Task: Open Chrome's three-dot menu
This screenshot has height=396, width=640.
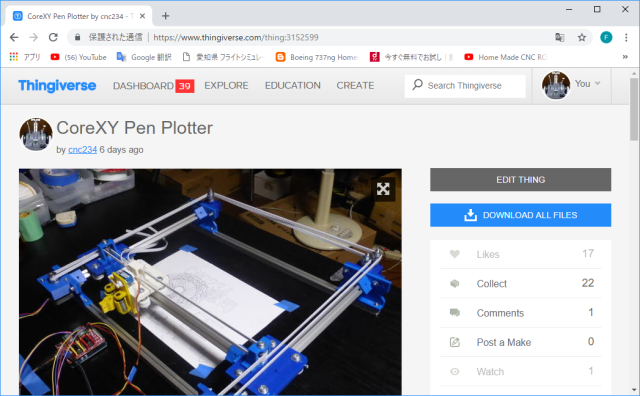Action: (x=626, y=38)
